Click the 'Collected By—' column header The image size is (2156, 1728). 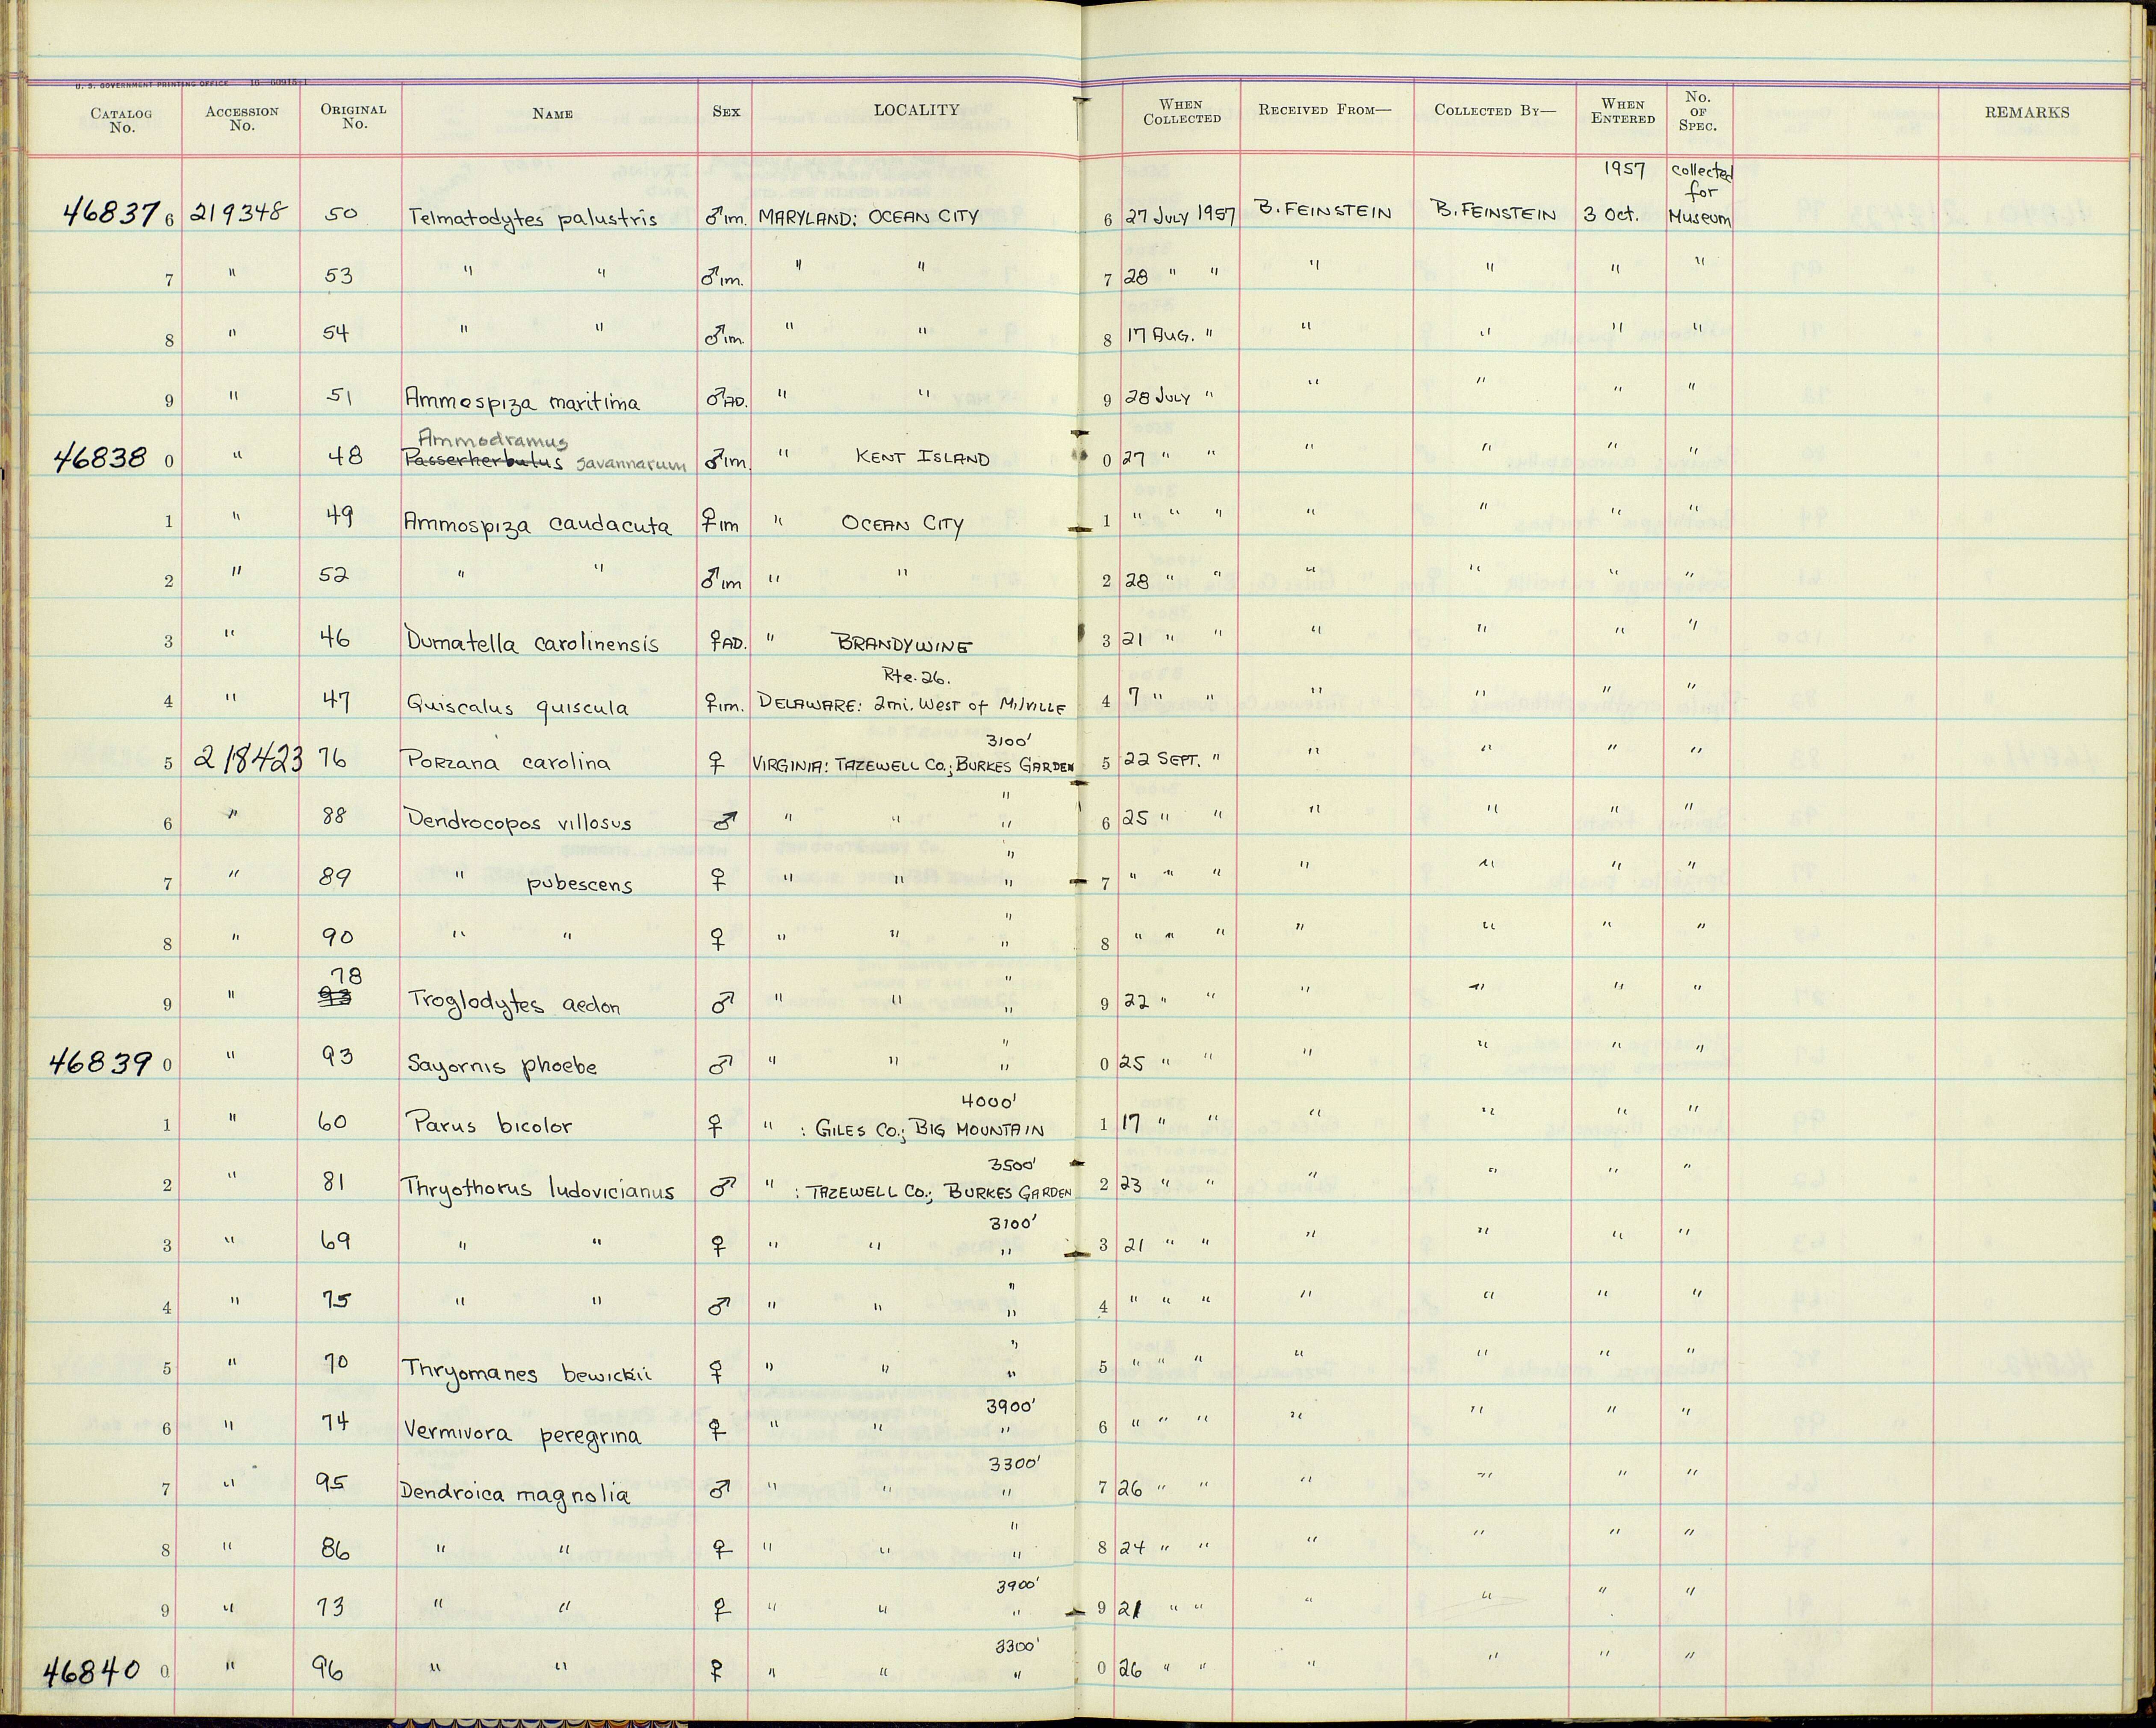[x=1495, y=110]
